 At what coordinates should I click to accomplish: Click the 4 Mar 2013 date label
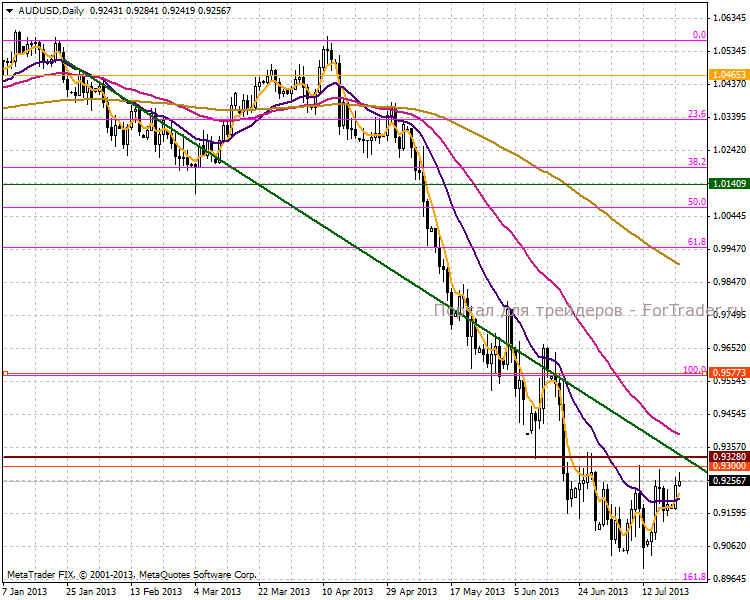click(x=218, y=591)
